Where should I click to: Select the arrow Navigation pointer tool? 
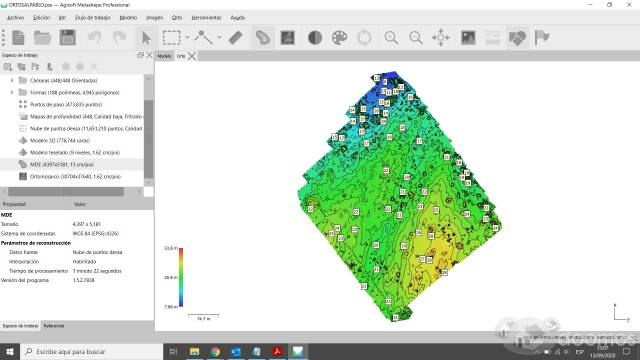146,38
